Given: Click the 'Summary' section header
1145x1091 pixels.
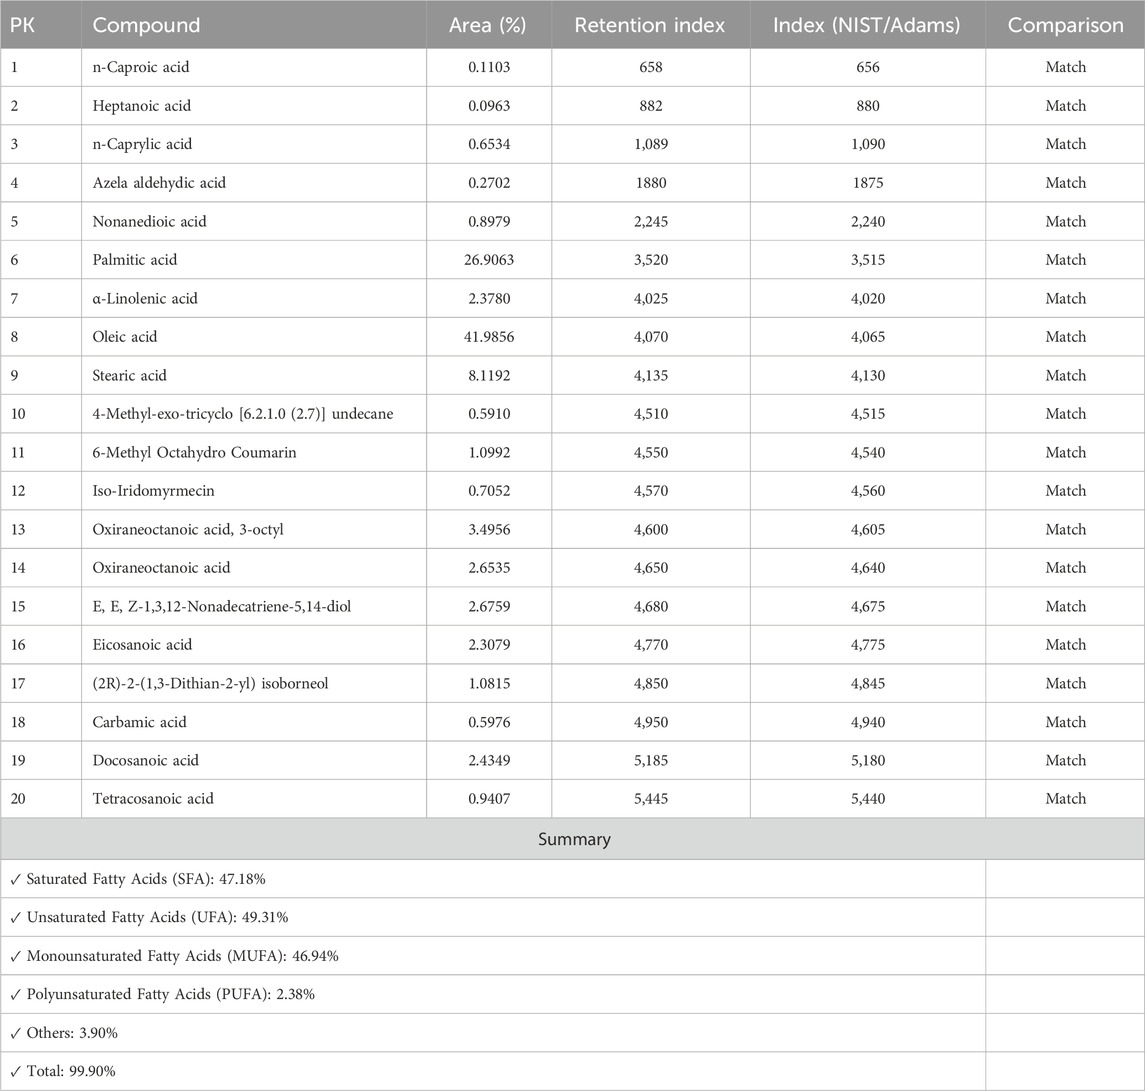Looking at the screenshot, I should click(x=574, y=839).
